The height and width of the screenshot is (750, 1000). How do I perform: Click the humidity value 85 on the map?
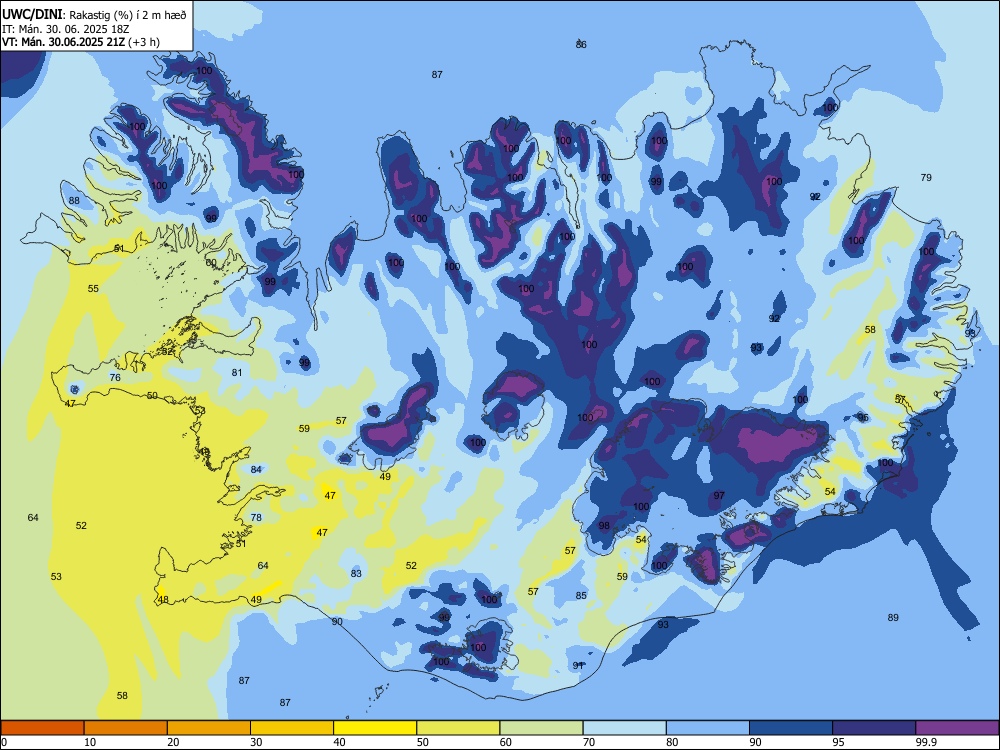(x=581, y=596)
